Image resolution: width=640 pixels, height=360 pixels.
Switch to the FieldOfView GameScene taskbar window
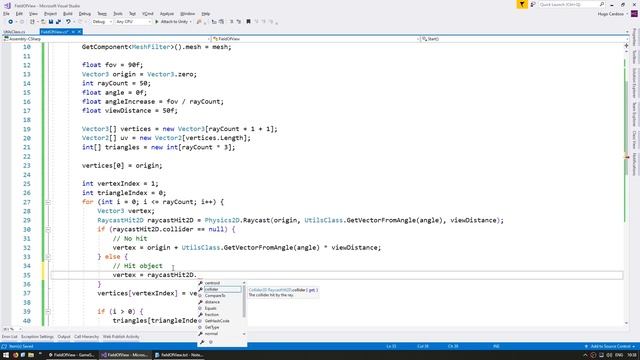[x=71, y=355]
